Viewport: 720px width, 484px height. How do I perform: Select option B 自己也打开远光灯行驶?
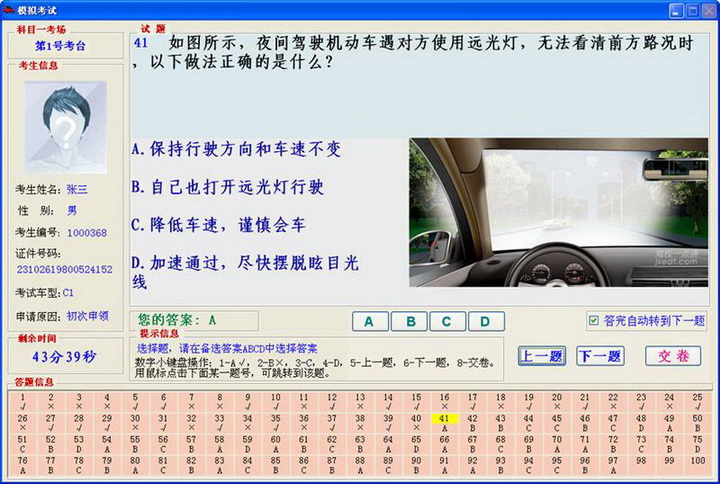click(228, 187)
